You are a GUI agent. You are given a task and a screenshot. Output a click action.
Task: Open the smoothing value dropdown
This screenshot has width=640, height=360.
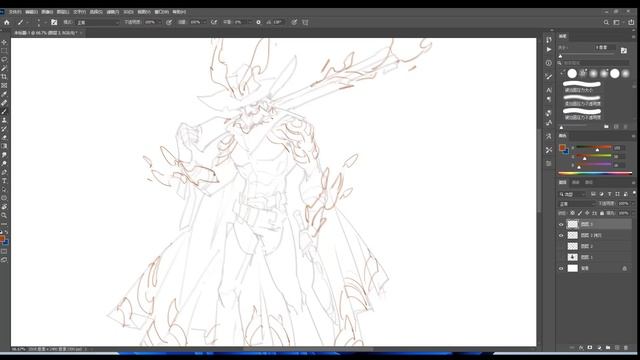[x=249, y=22]
